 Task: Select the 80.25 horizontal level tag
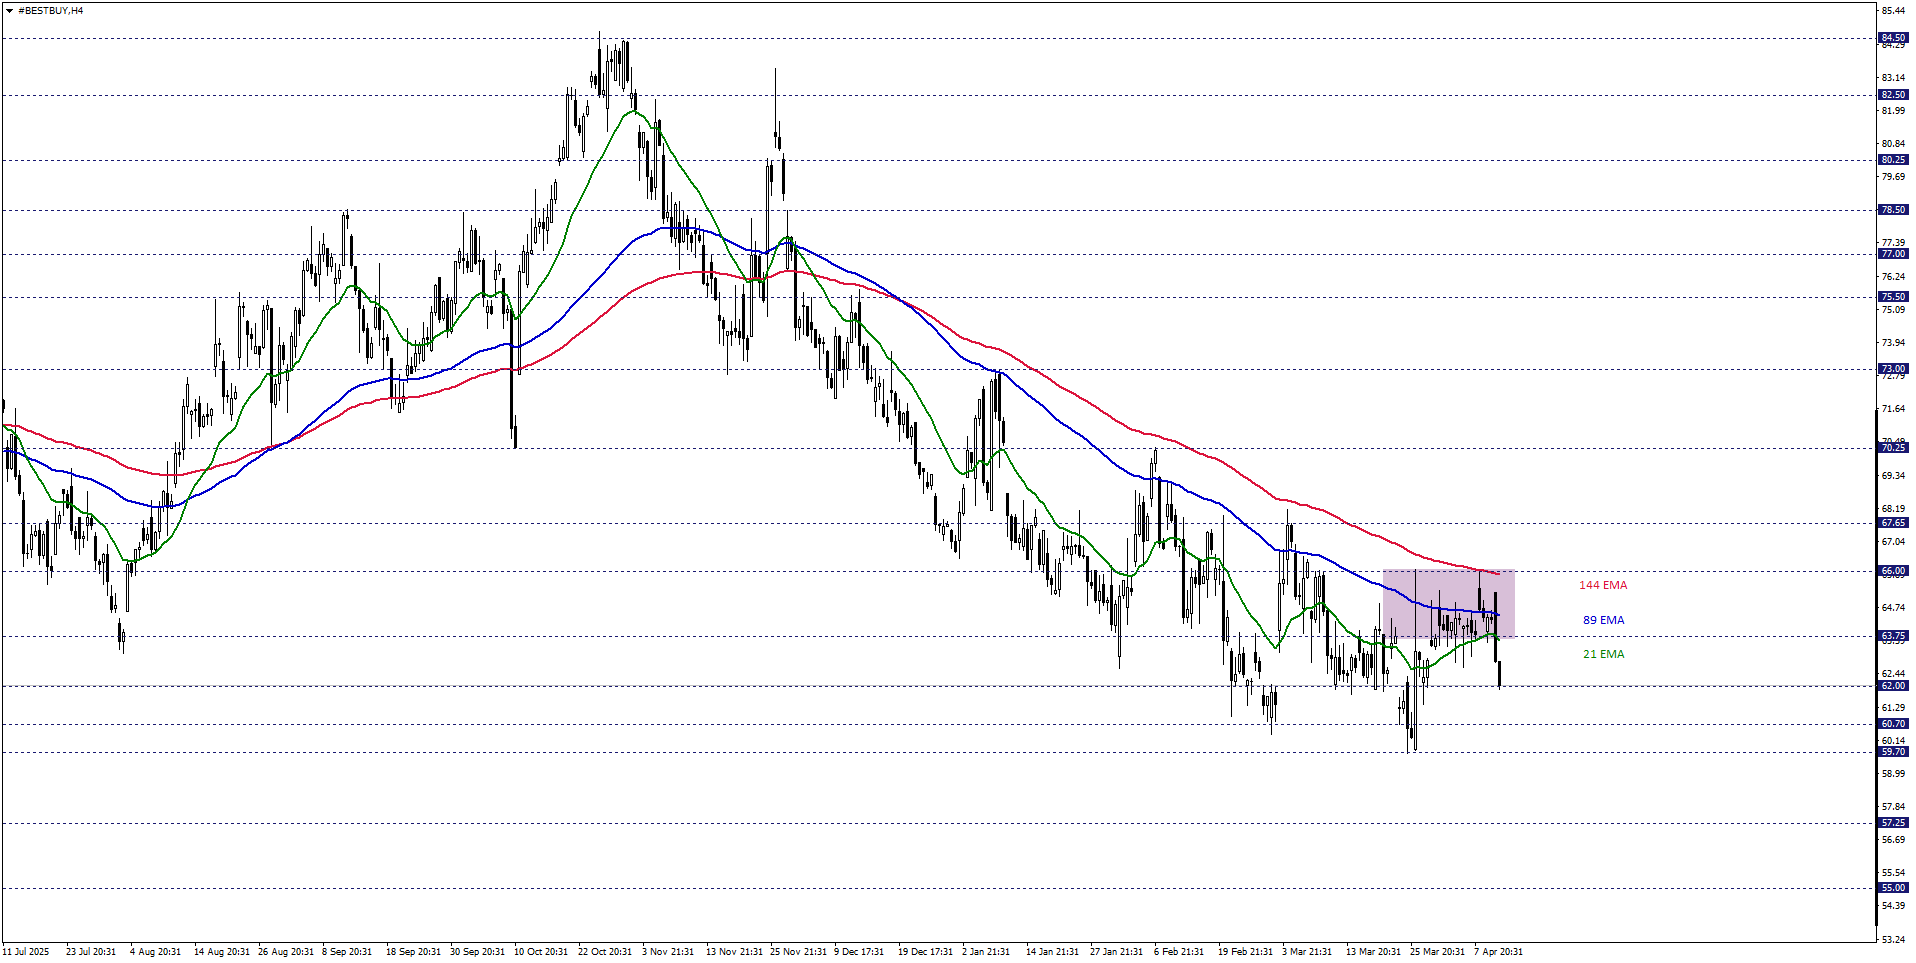click(1892, 160)
